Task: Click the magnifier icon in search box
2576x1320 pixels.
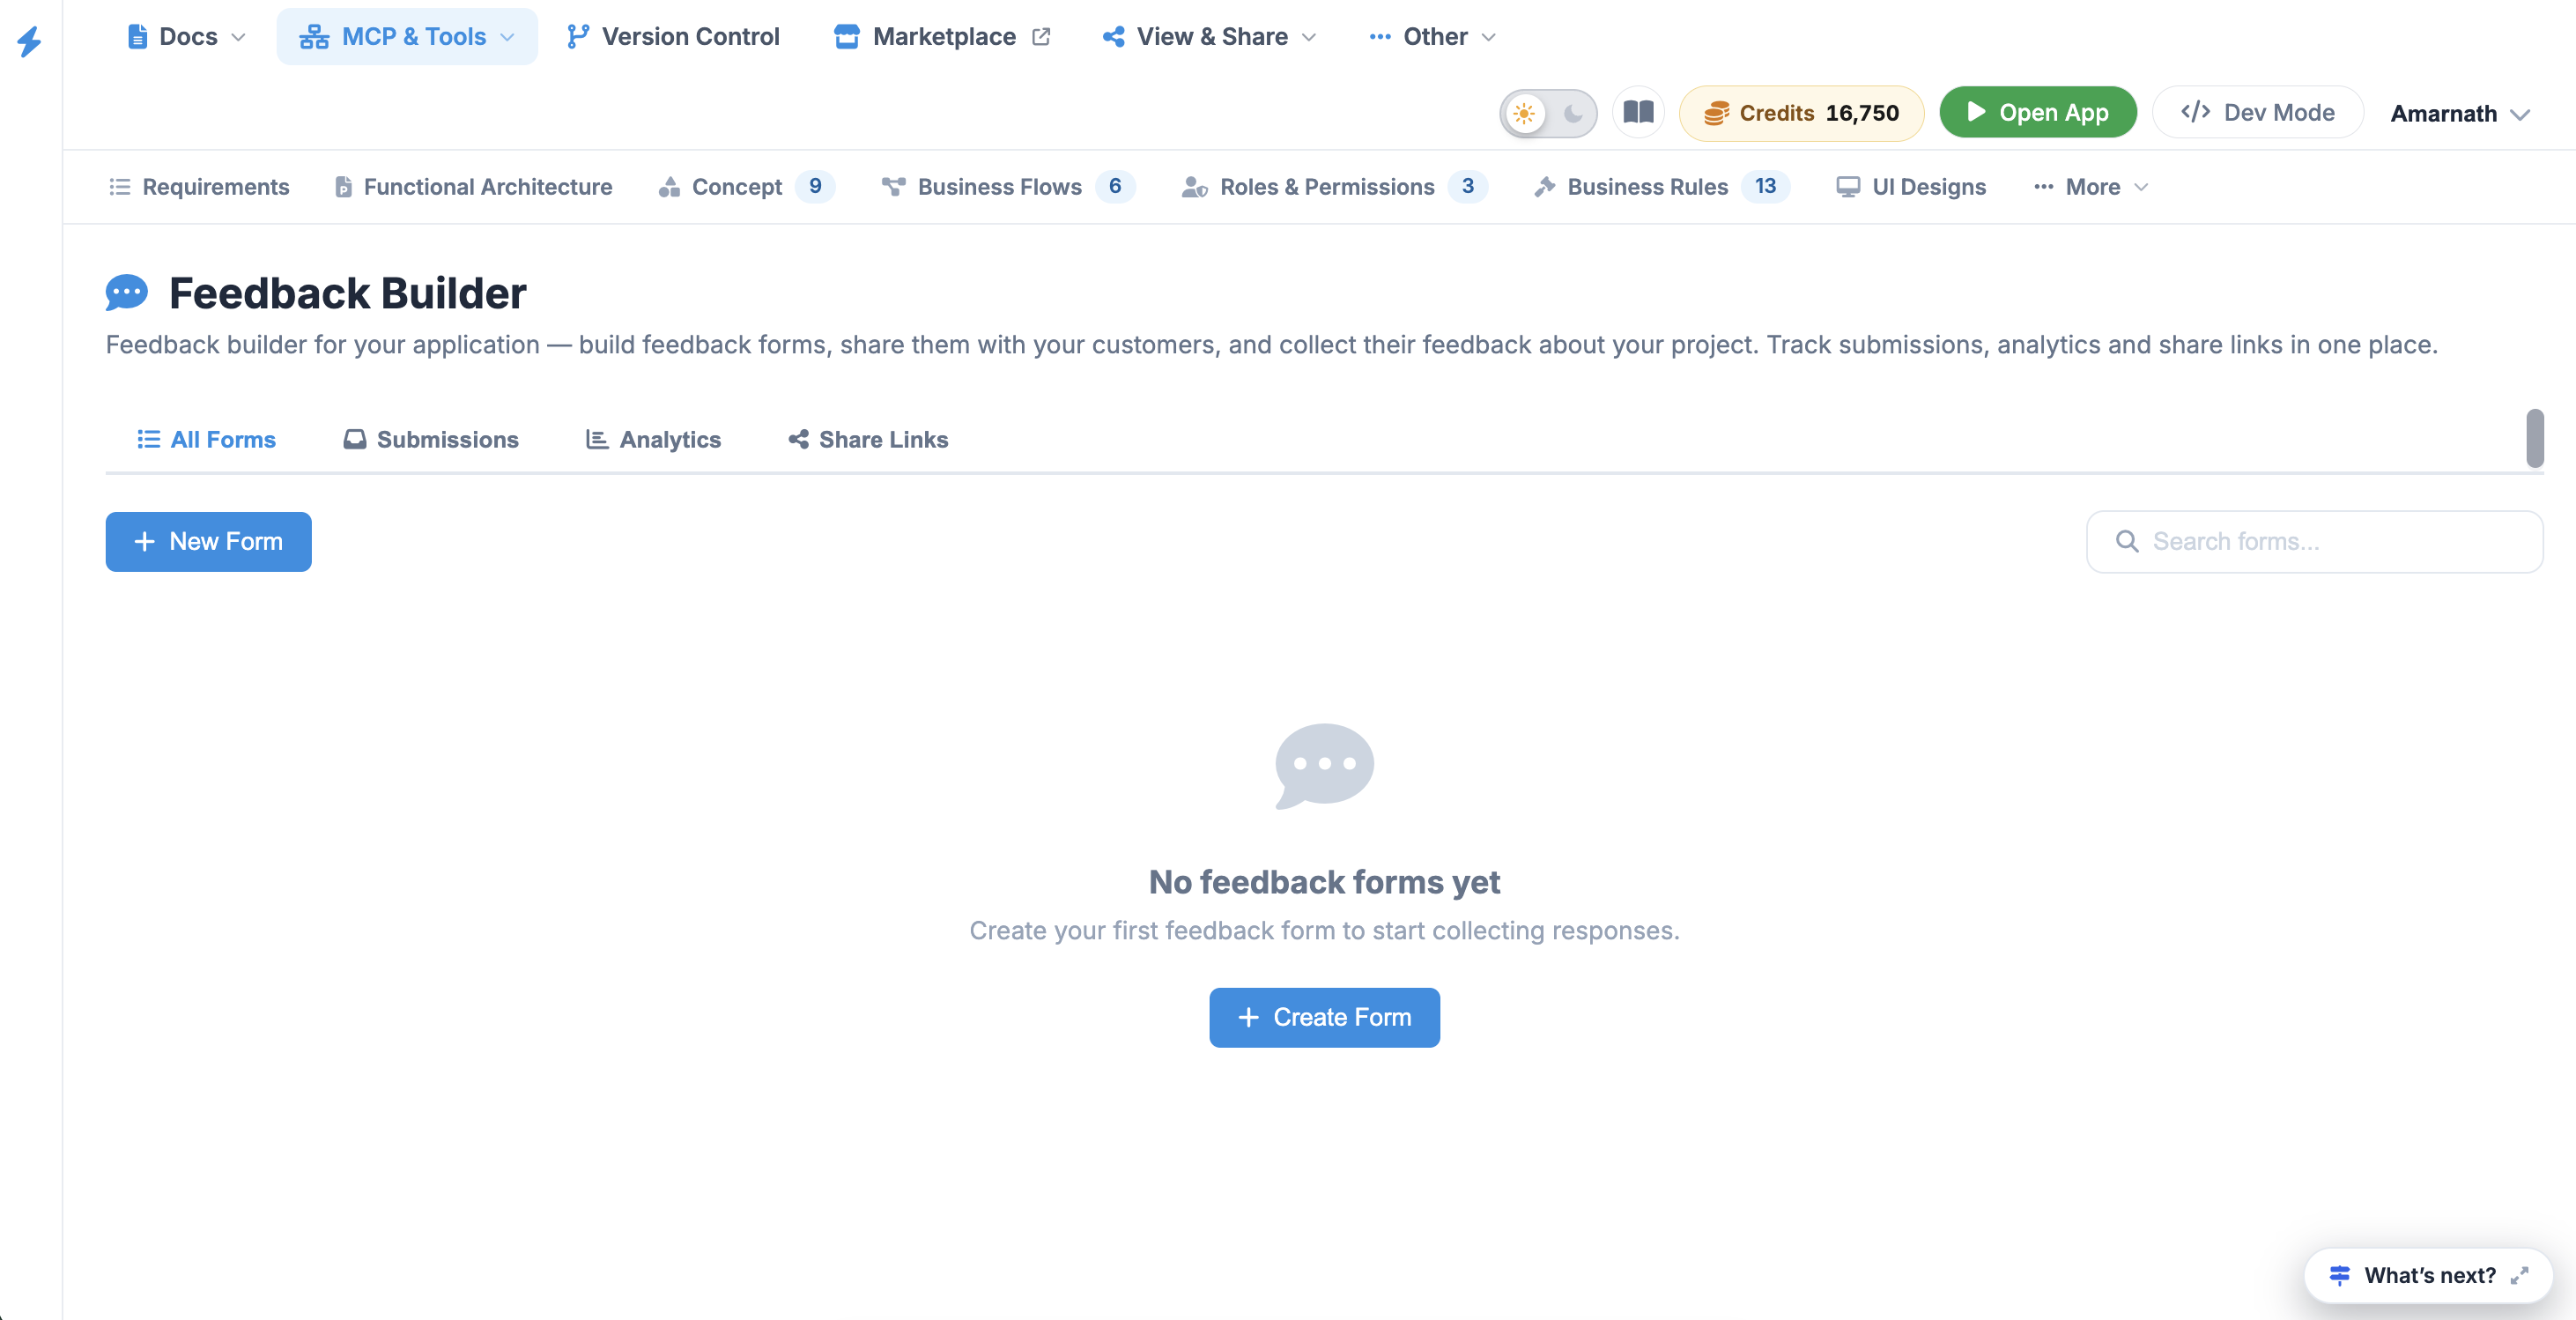Action: coord(2127,542)
